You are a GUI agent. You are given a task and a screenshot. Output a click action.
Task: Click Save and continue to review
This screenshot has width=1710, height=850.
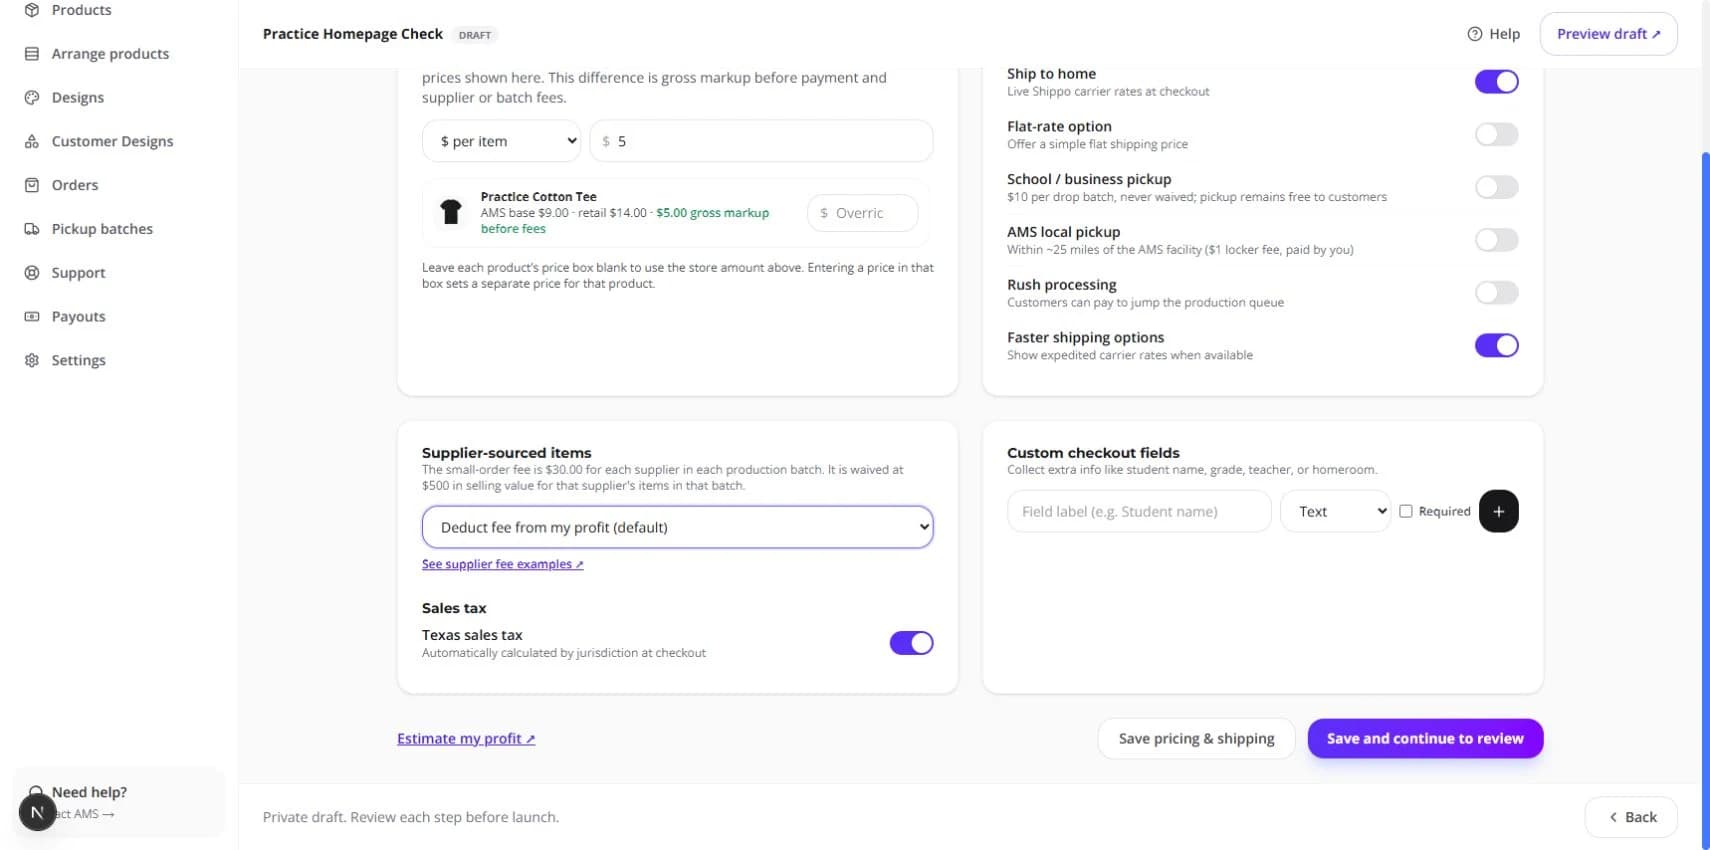pos(1425,738)
